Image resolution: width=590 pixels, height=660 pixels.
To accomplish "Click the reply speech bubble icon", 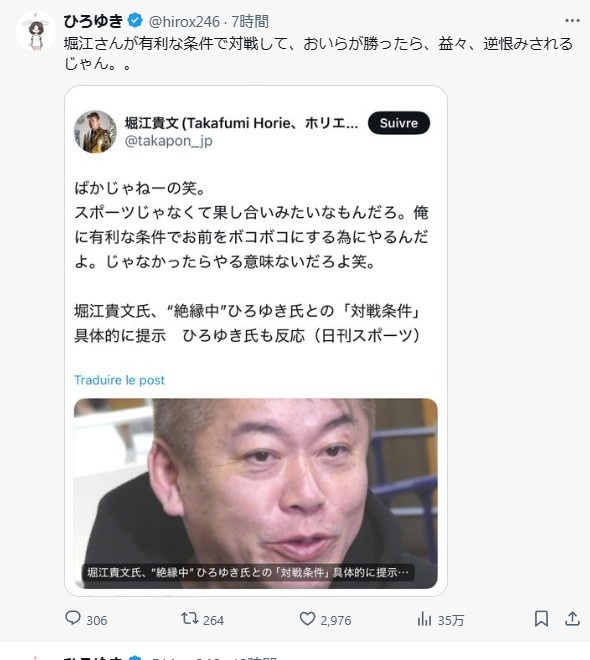I will 73,618.
